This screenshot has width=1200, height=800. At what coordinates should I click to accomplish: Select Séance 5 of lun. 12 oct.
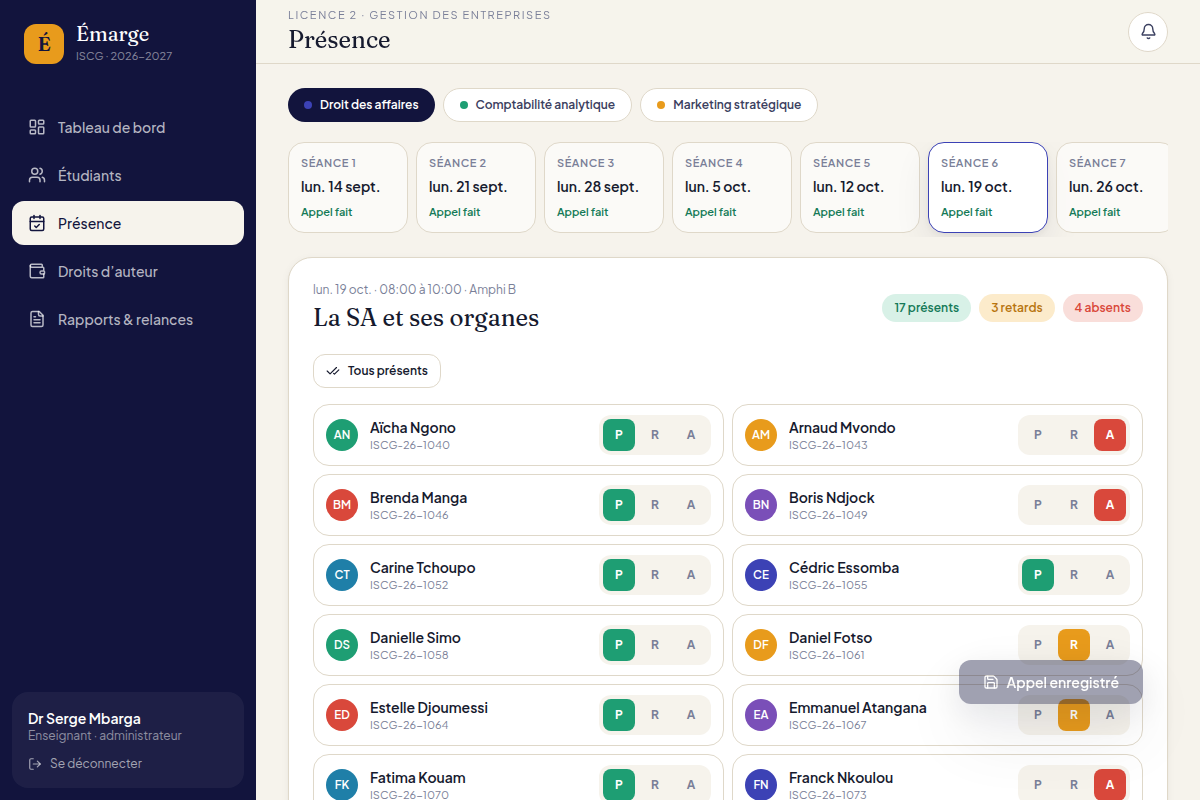click(x=860, y=187)
